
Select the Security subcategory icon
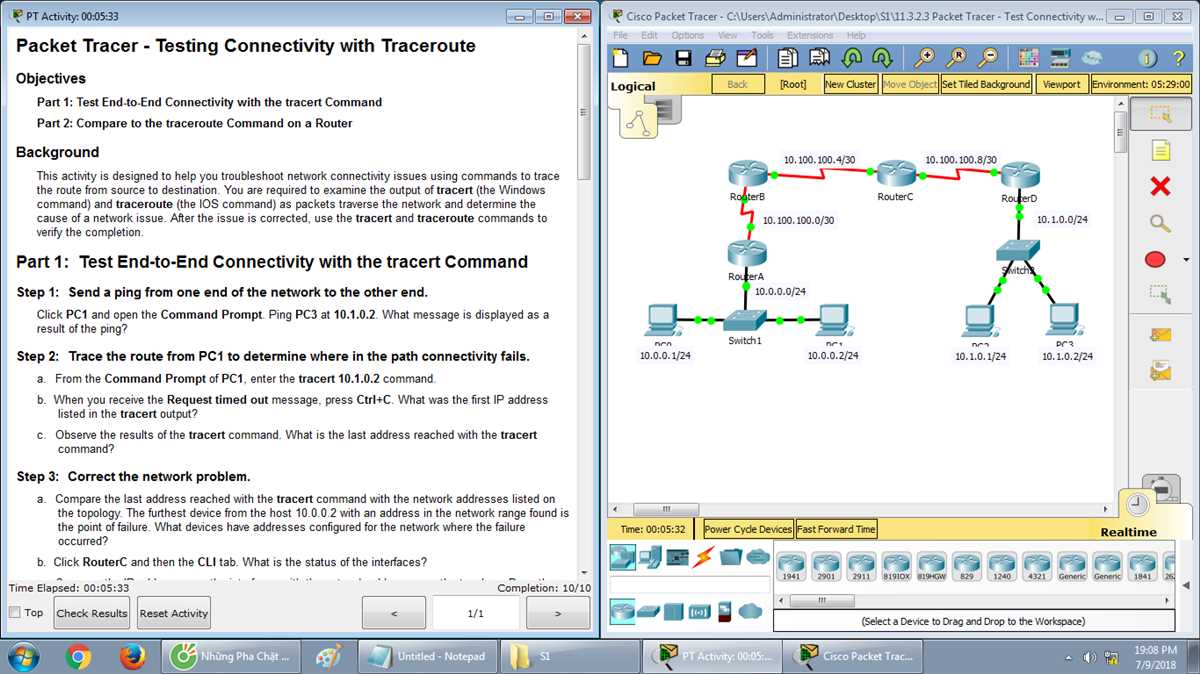725,611
